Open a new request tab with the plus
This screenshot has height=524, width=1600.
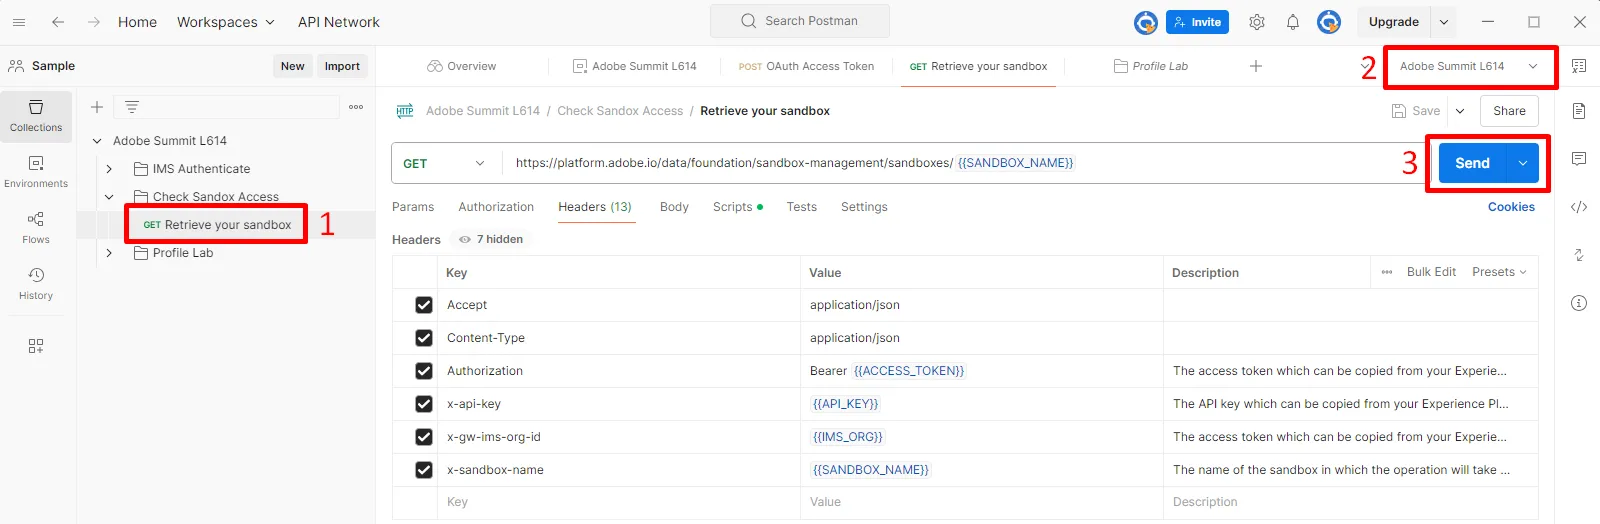pos(1256,66)
